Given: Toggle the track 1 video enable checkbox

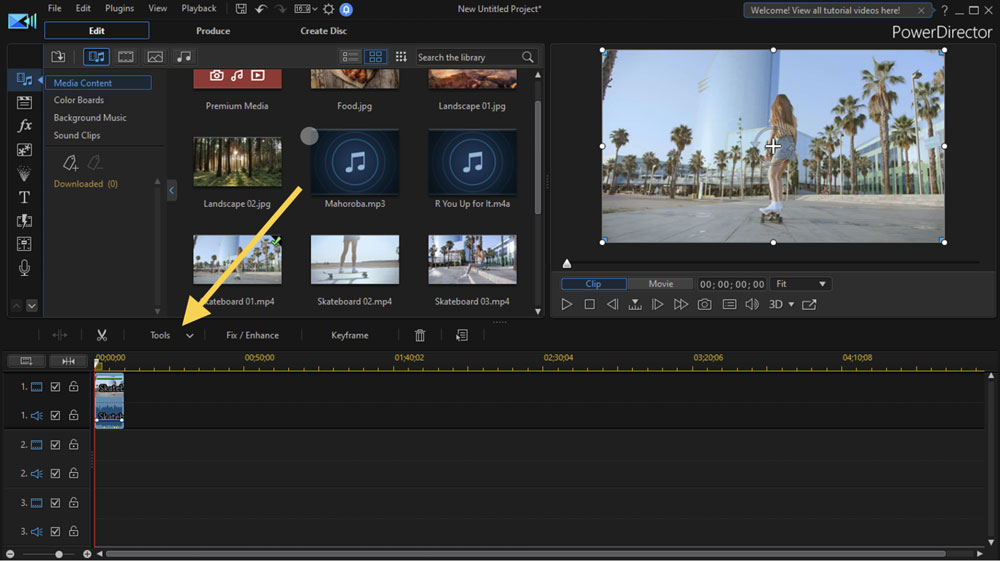Looking at the screenshot, I should (56, 387).
